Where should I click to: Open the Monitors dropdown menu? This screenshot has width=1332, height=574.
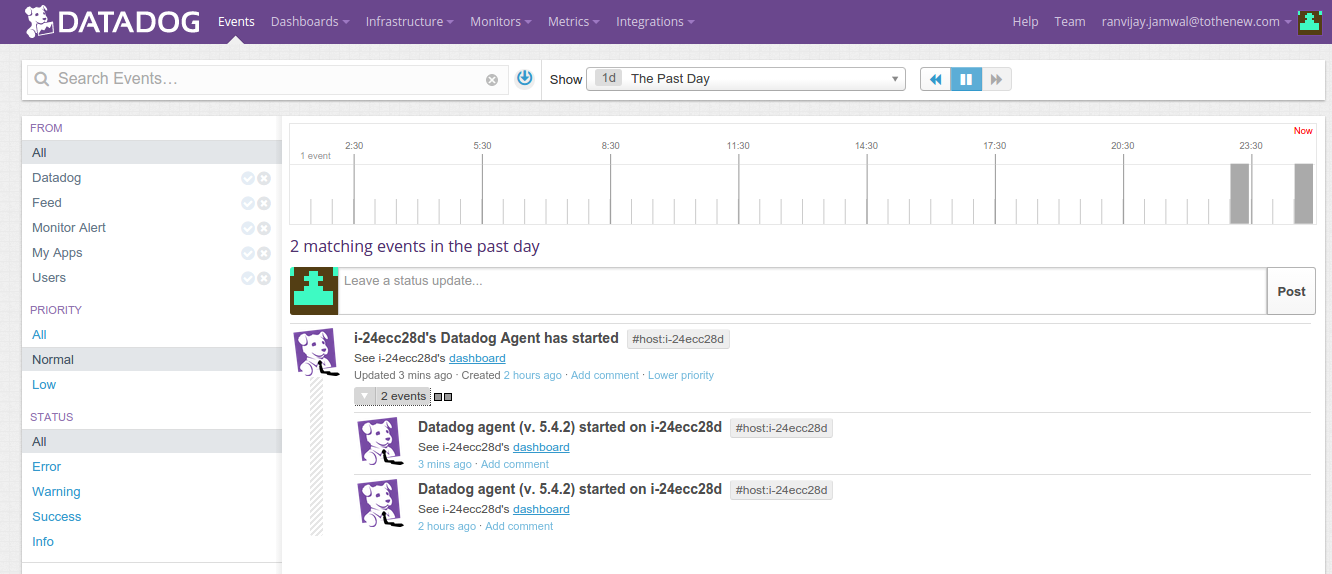501,22
